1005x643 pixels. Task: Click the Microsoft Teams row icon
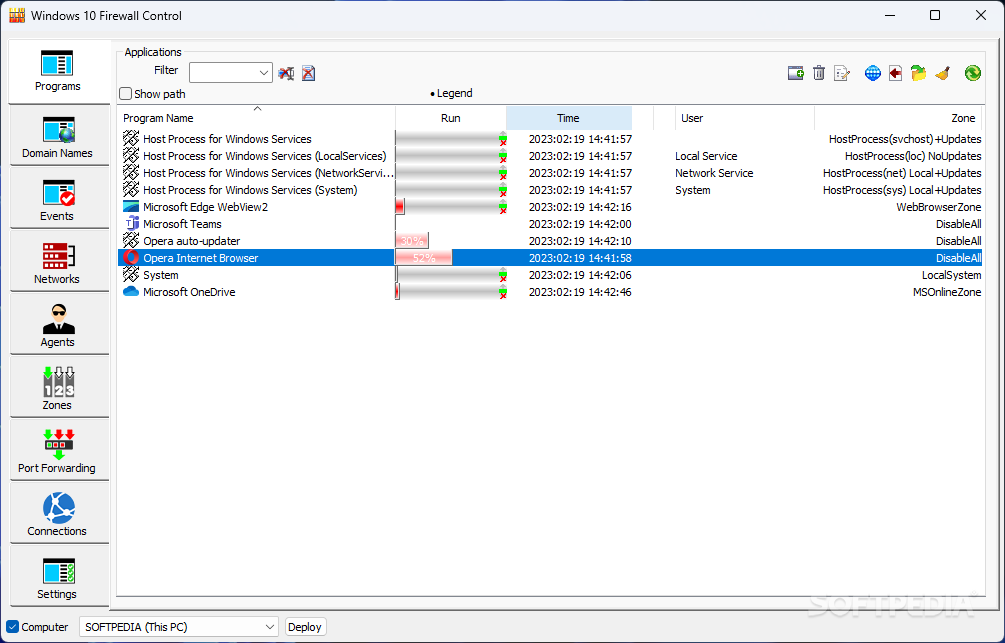click(x=131, y=224)
